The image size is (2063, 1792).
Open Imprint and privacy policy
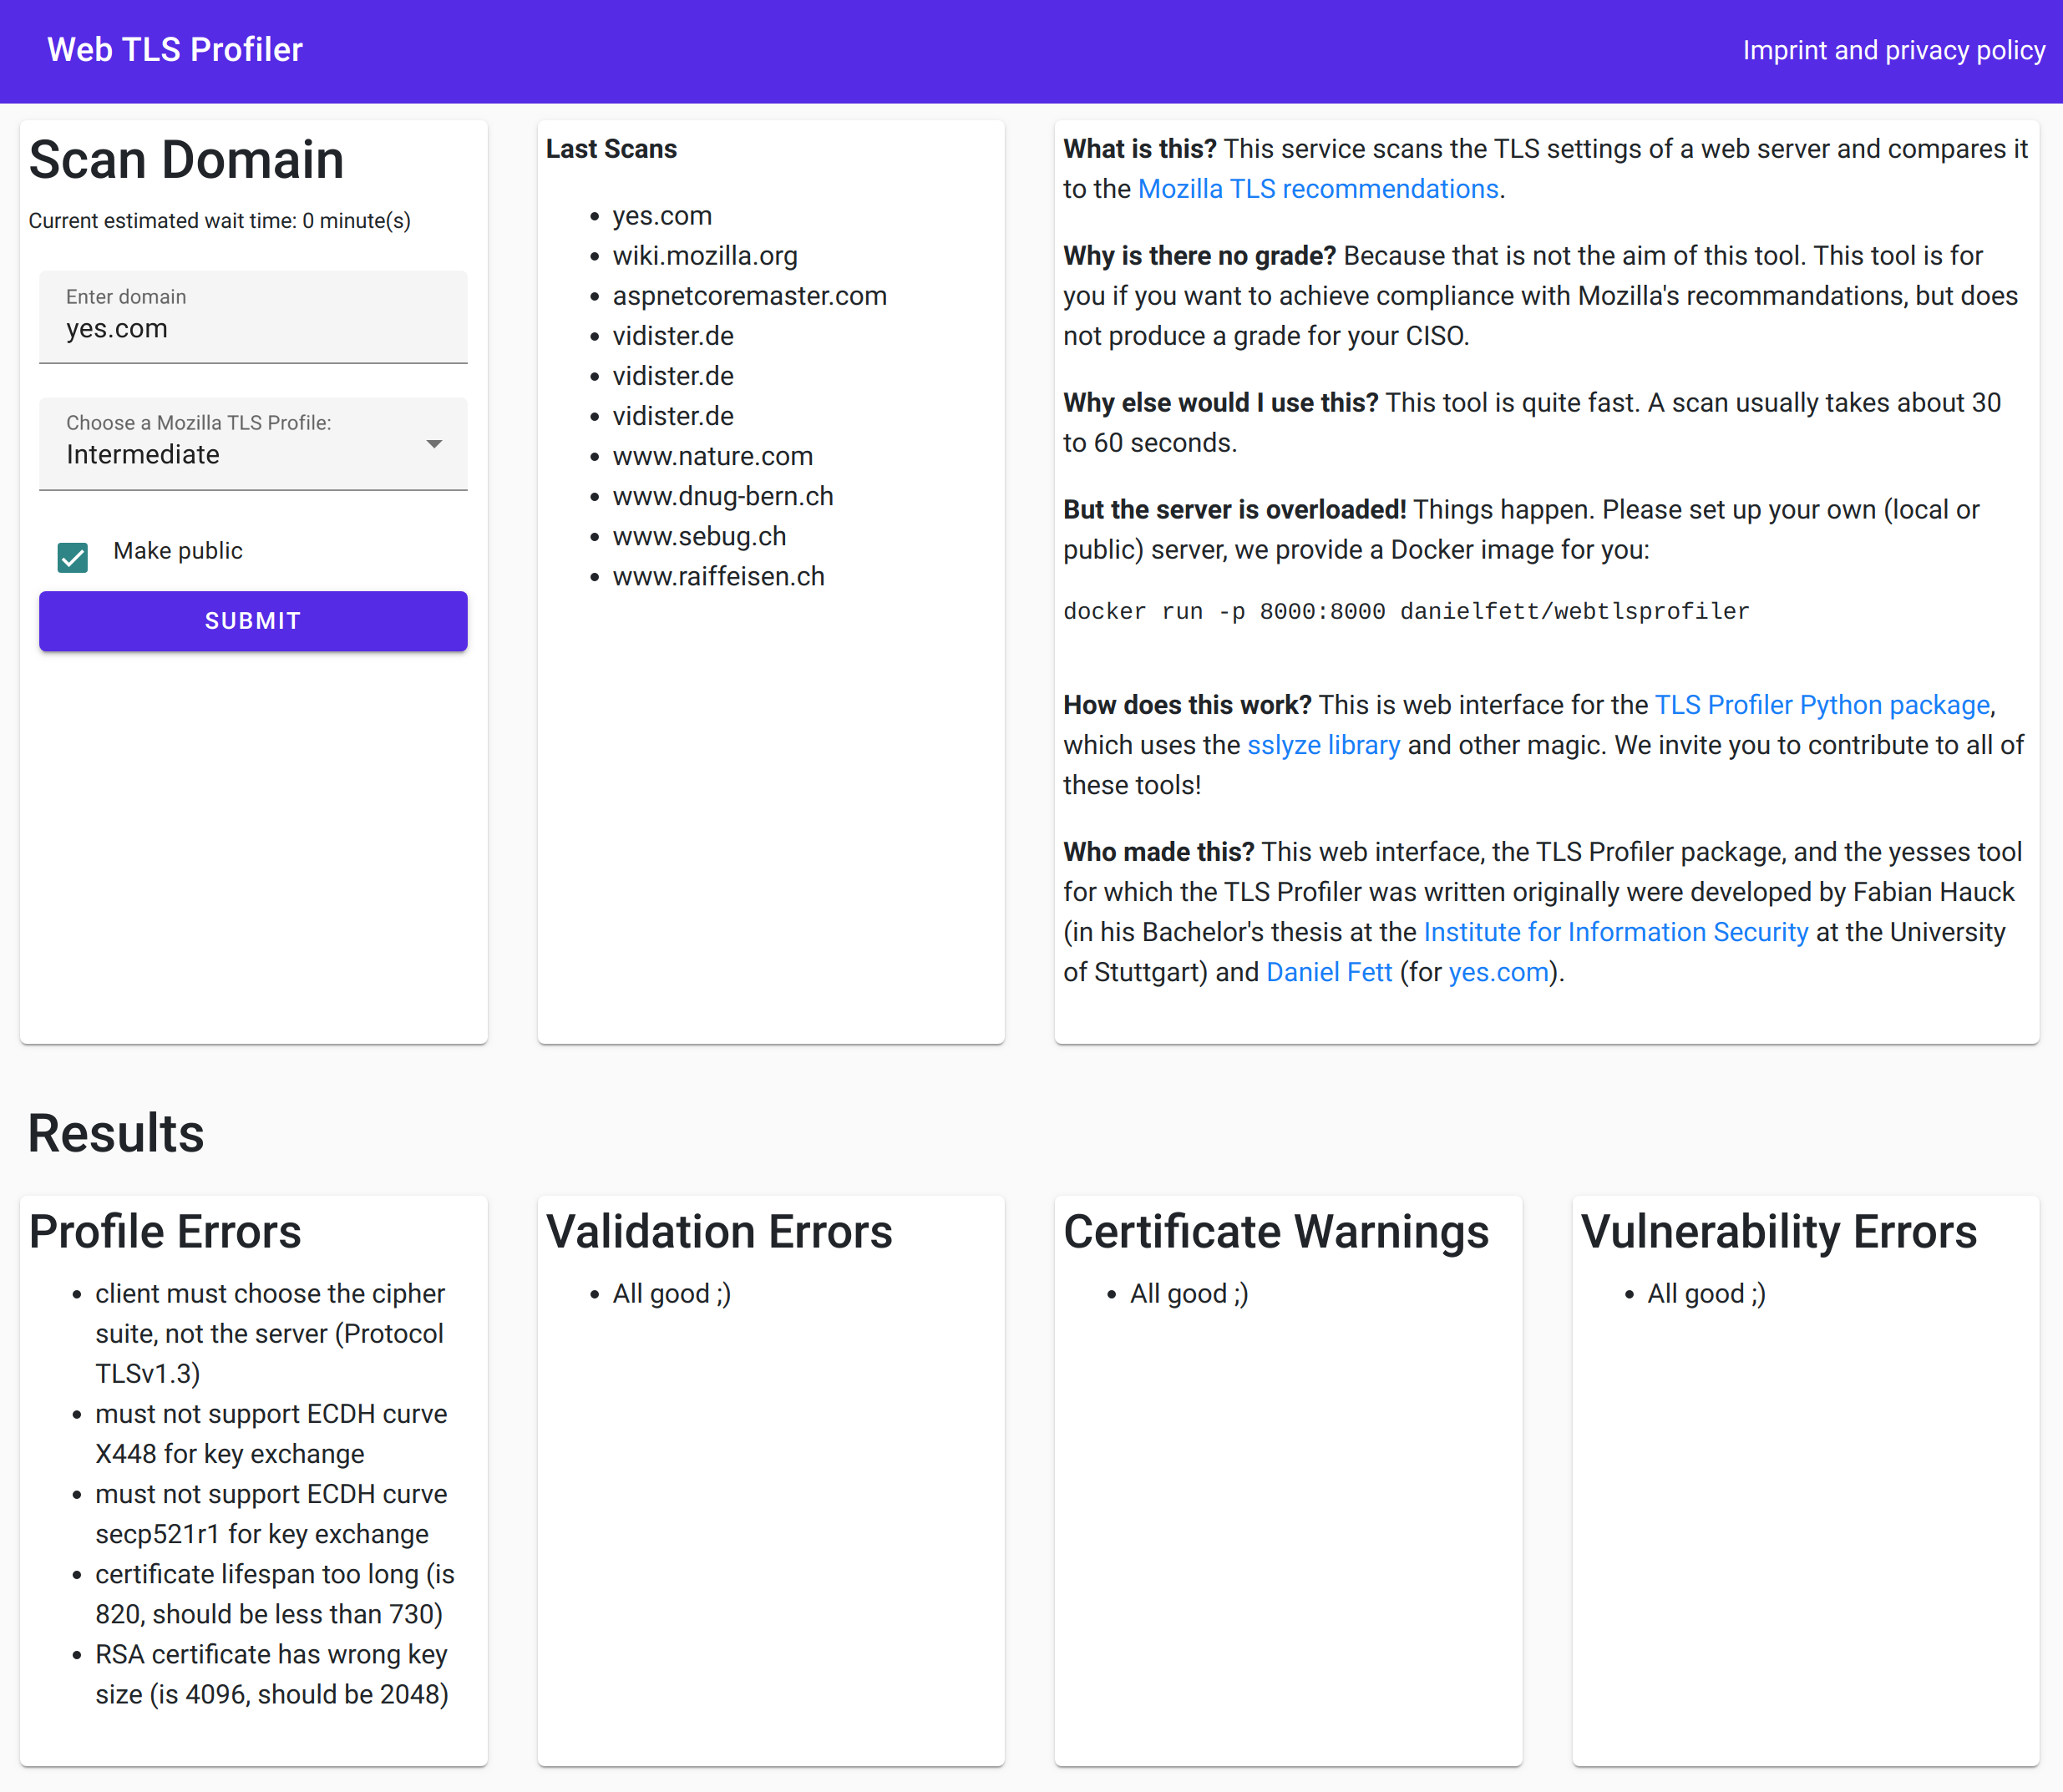(x=1893, y=50)
